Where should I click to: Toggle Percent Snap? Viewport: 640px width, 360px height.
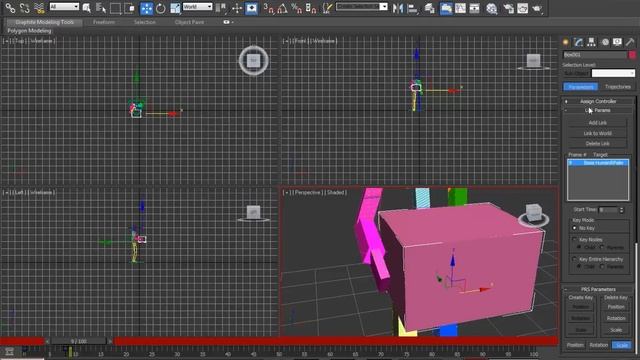[x=296, y=8]
